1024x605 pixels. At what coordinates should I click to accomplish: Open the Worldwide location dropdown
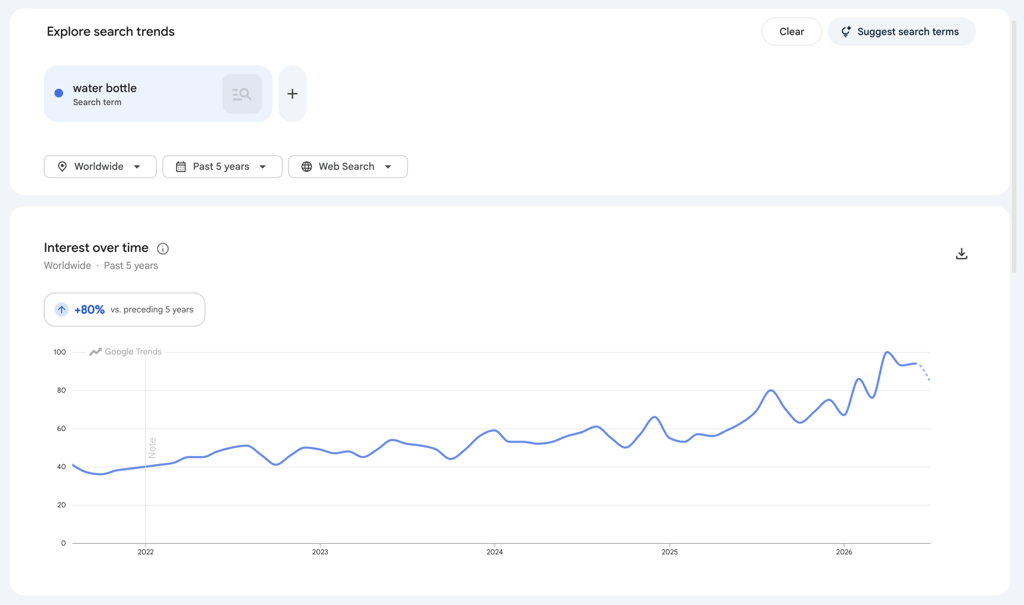[100, 167]
